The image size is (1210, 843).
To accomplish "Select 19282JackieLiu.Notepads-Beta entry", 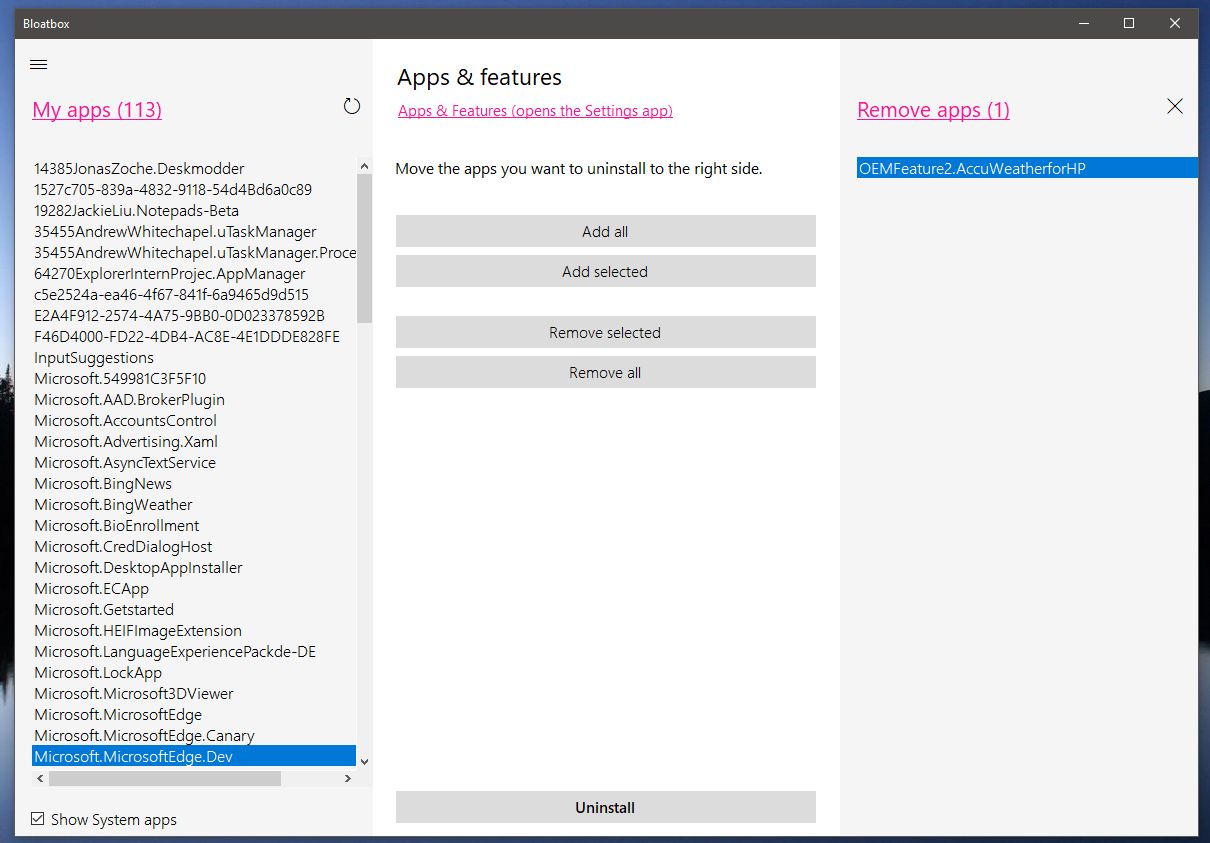I will tap(194, 210).
